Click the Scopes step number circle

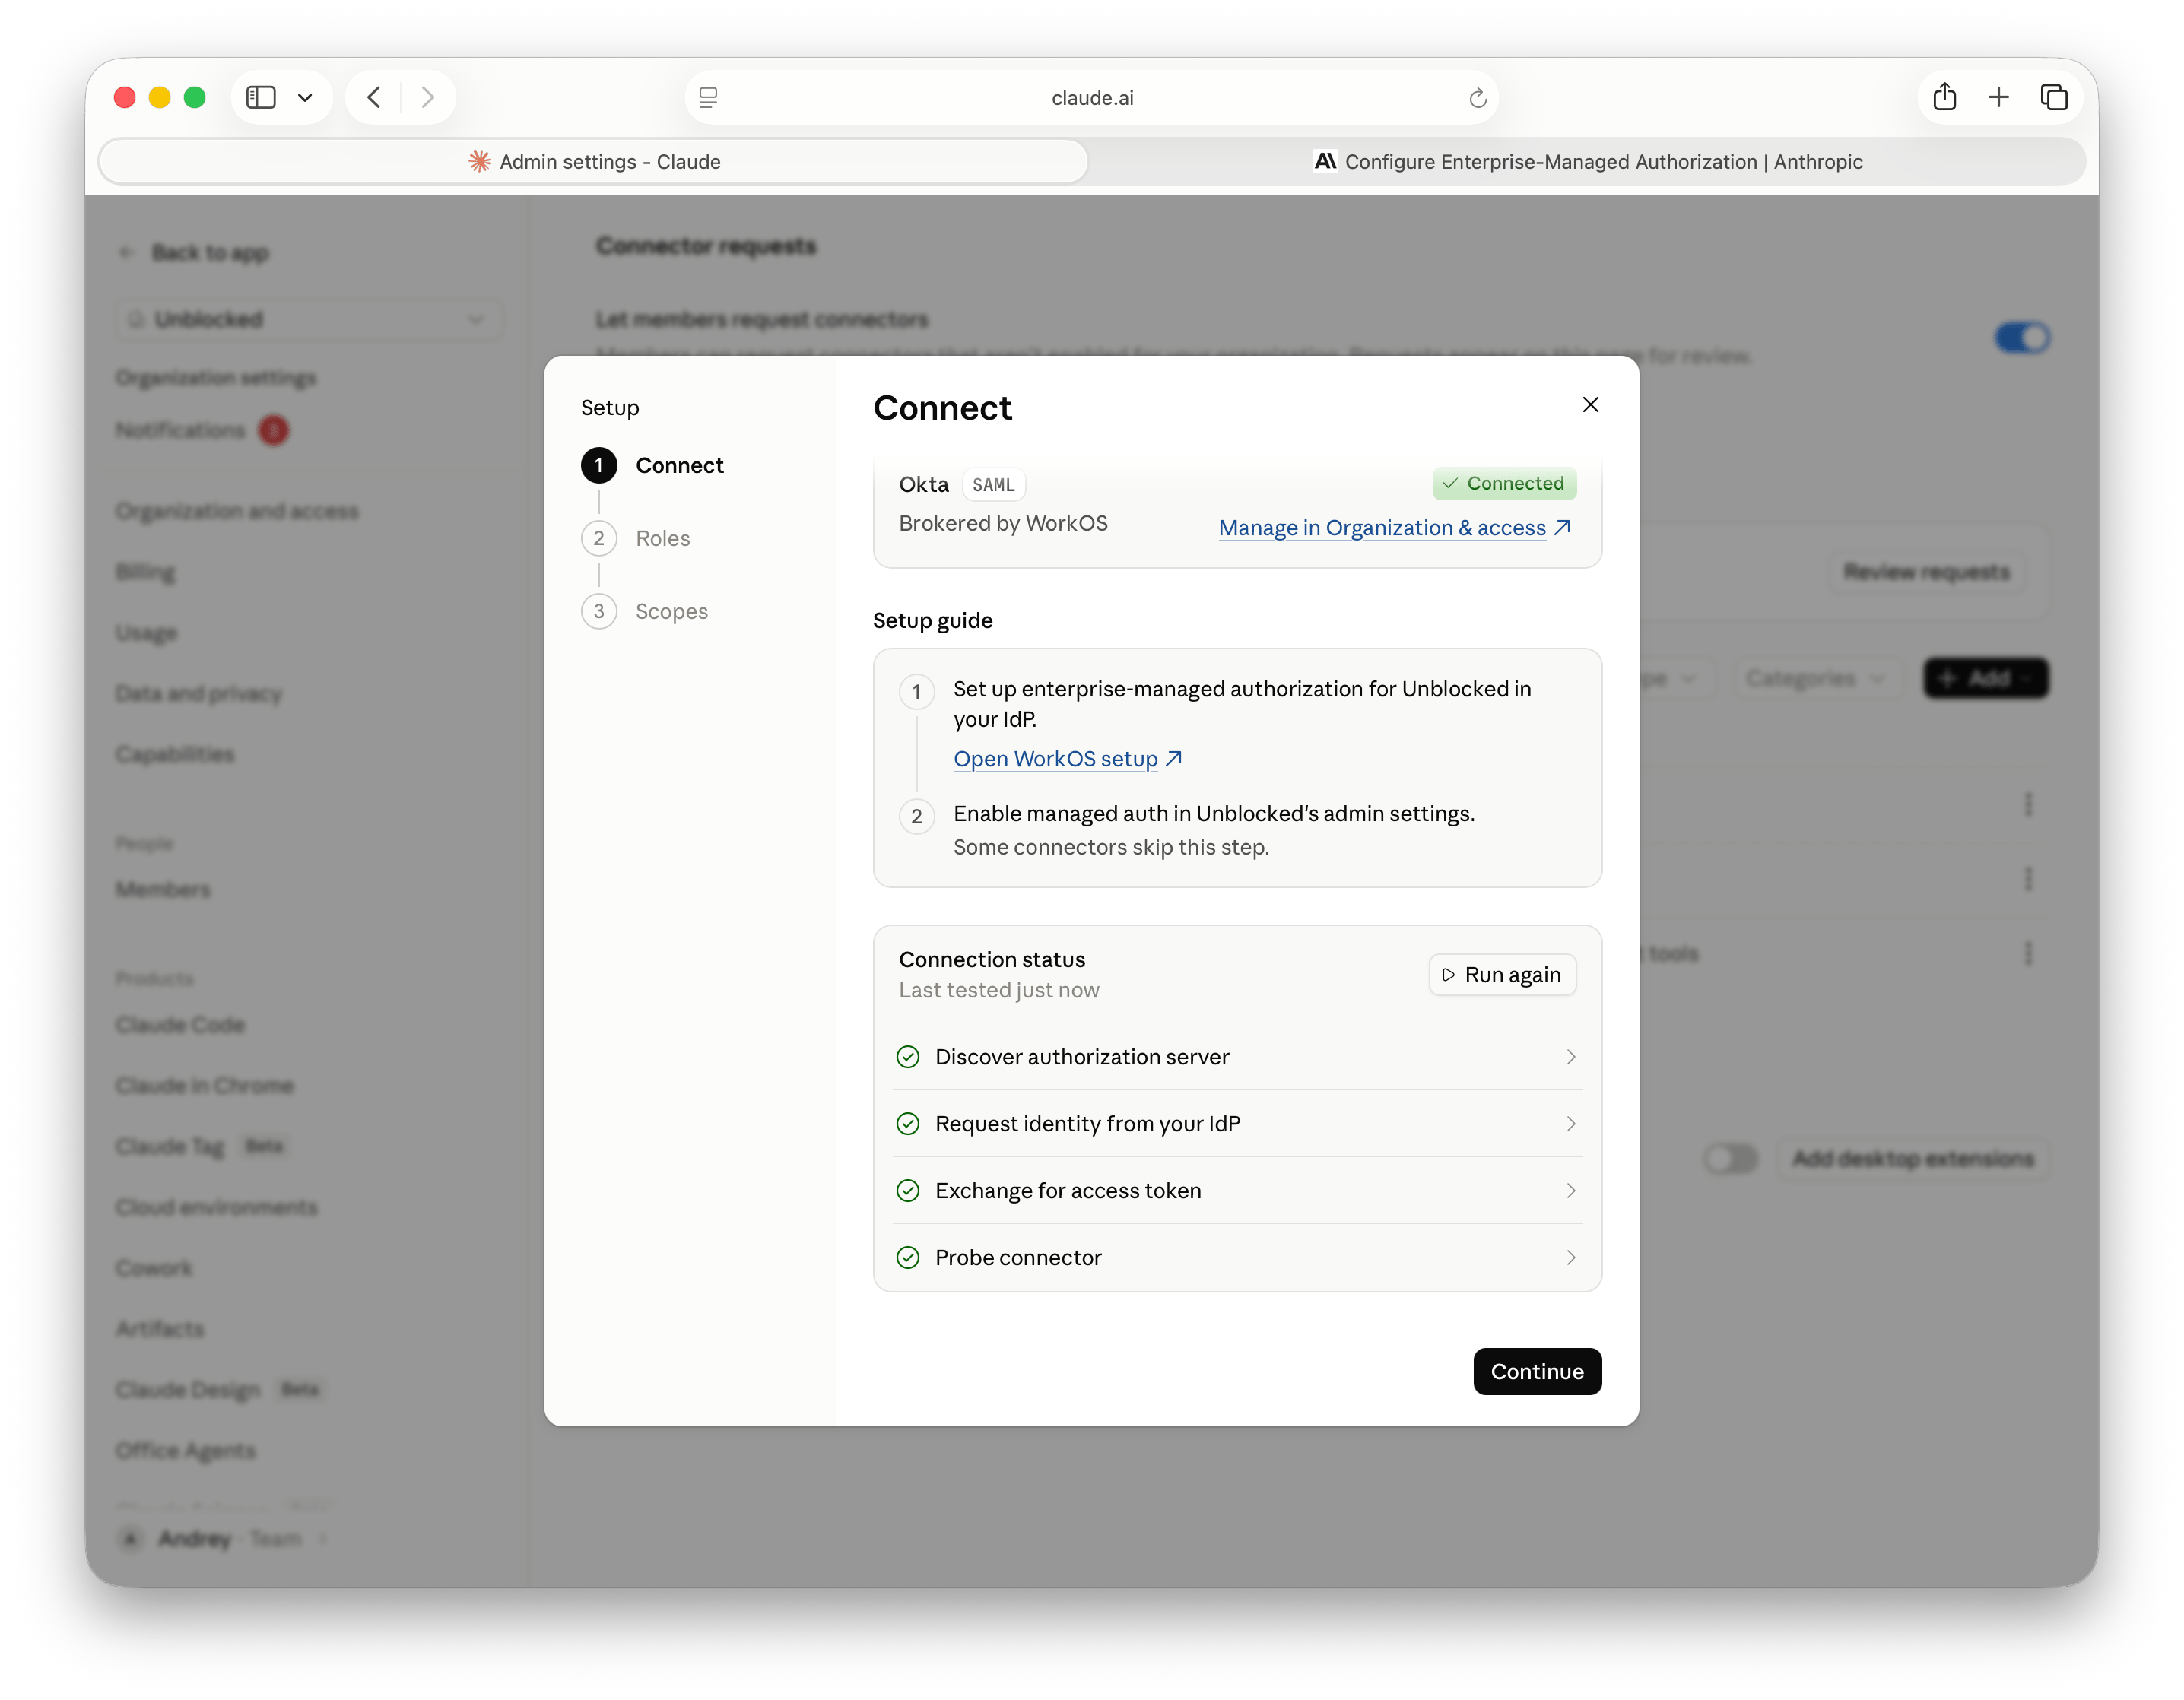(598, 611)
